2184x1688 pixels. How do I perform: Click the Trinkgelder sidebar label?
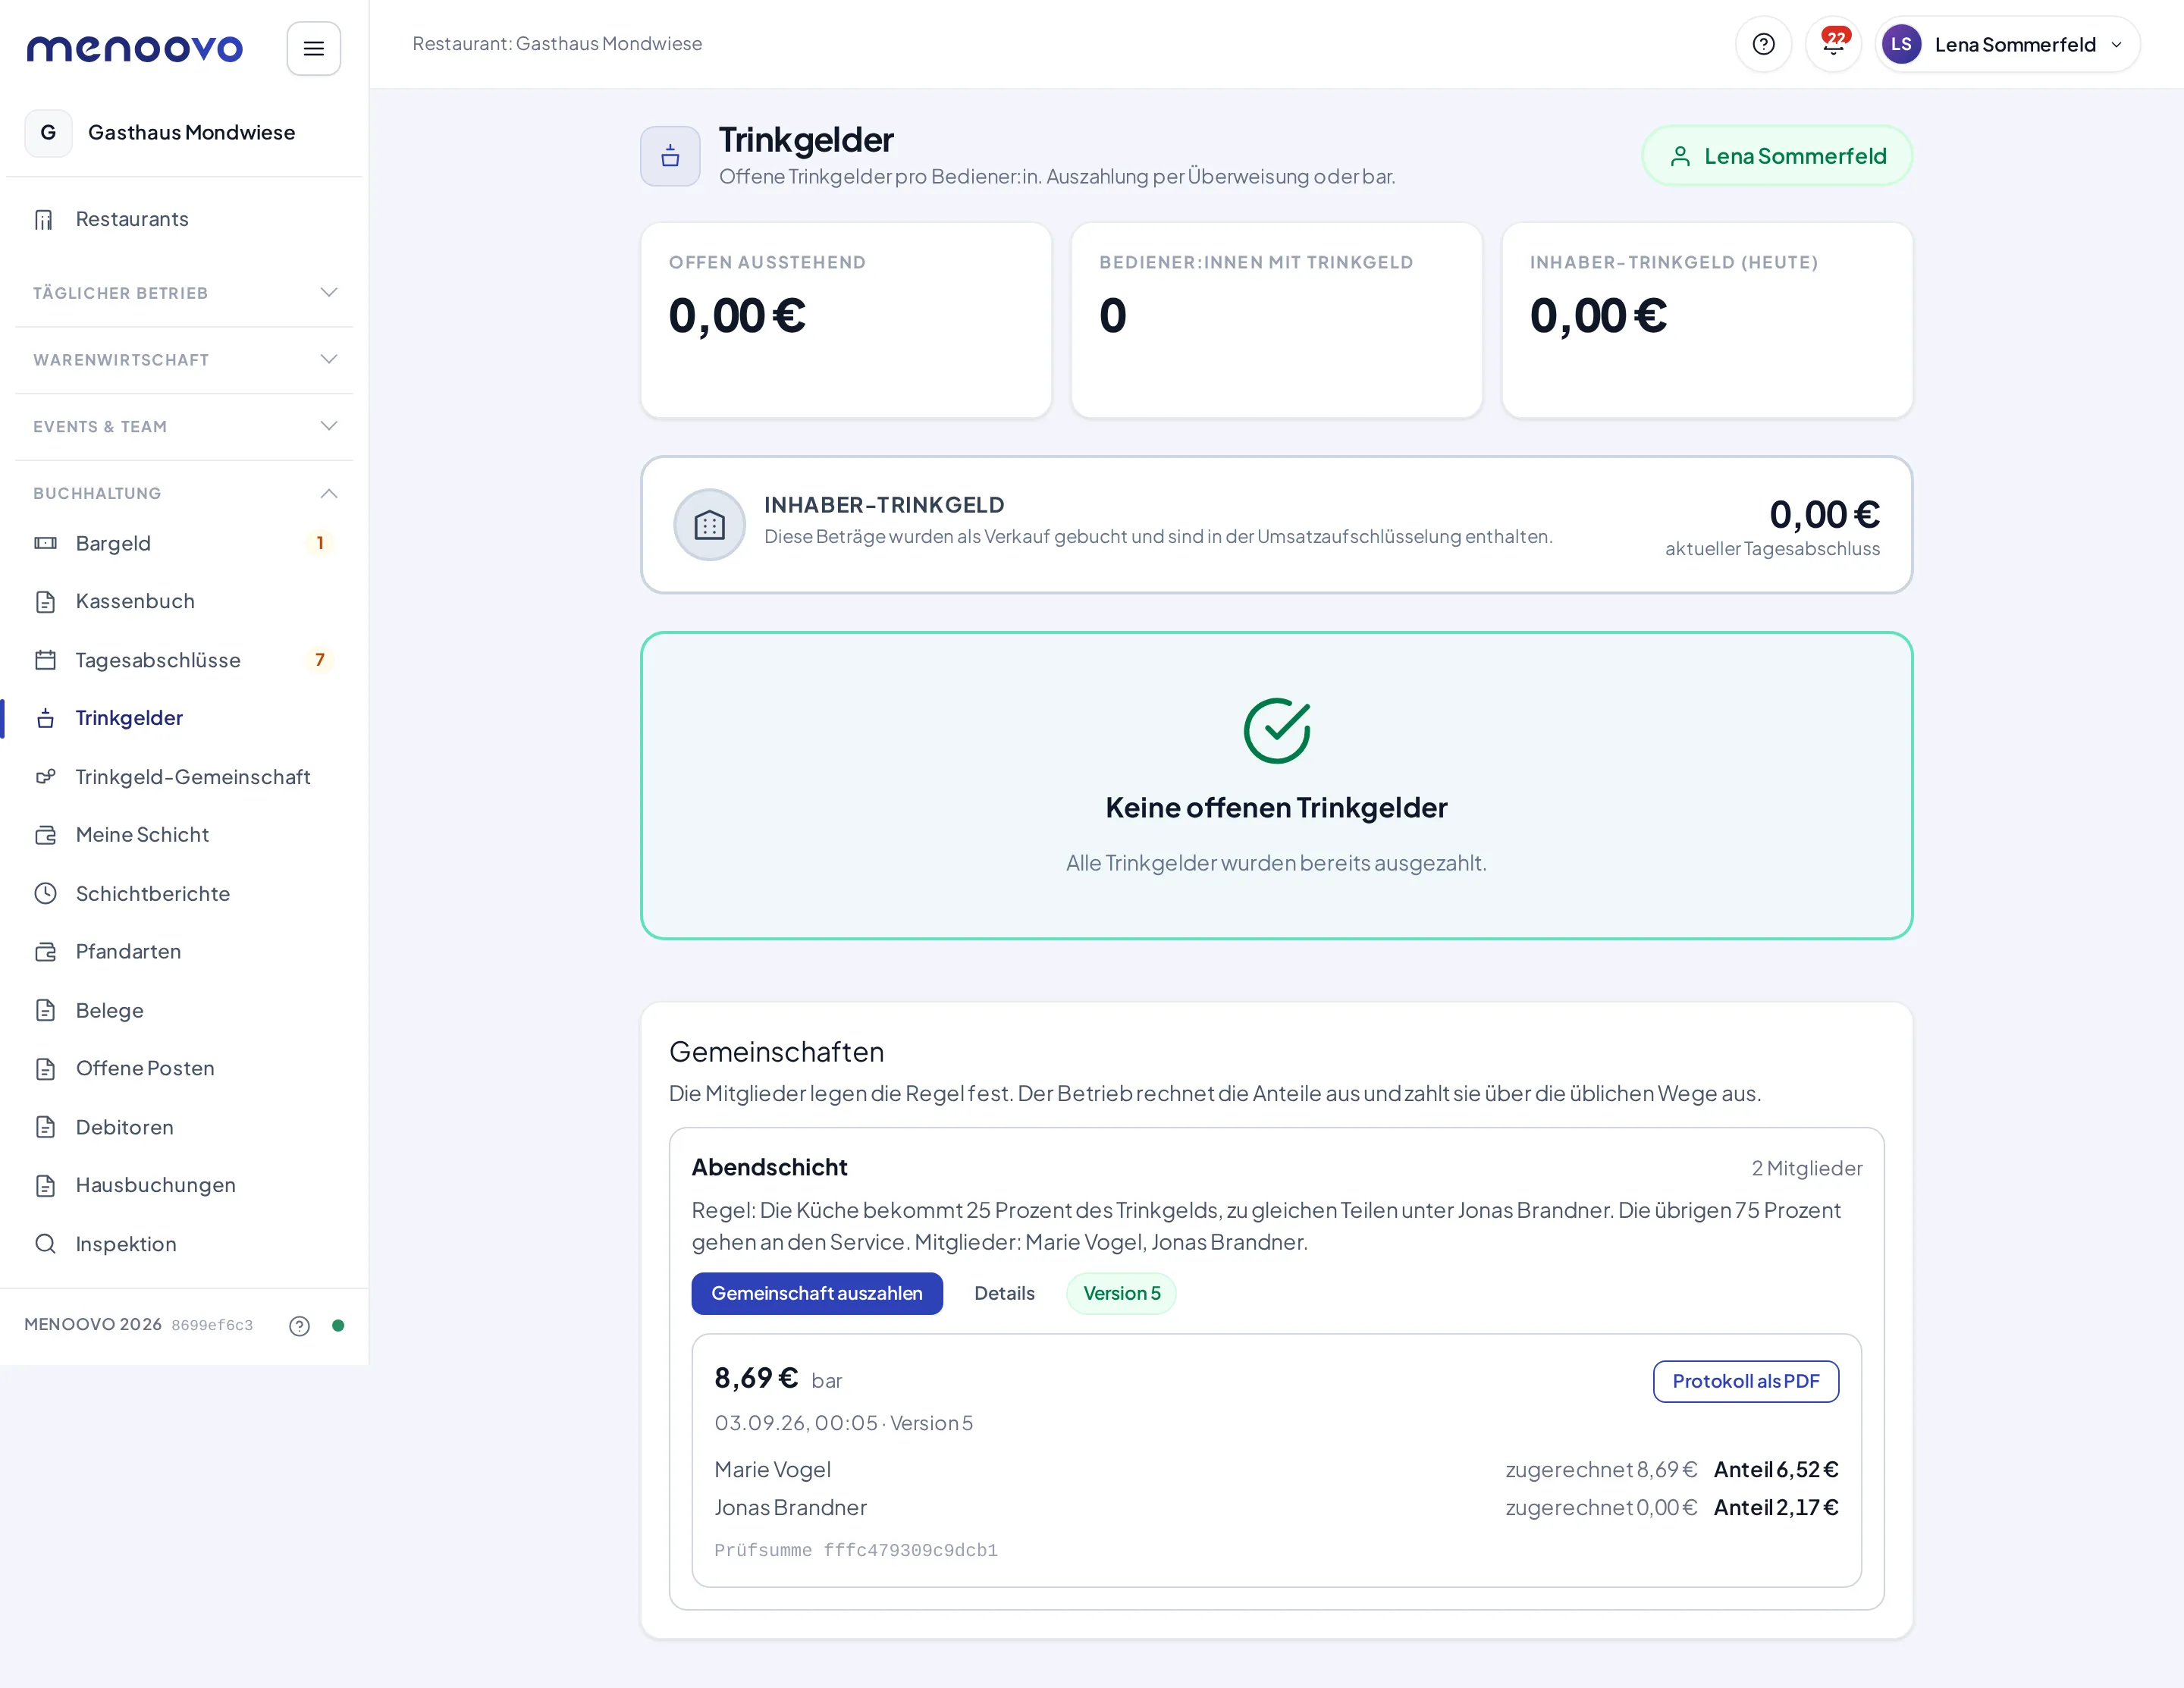pyautogui.click(x=129, y=718)
